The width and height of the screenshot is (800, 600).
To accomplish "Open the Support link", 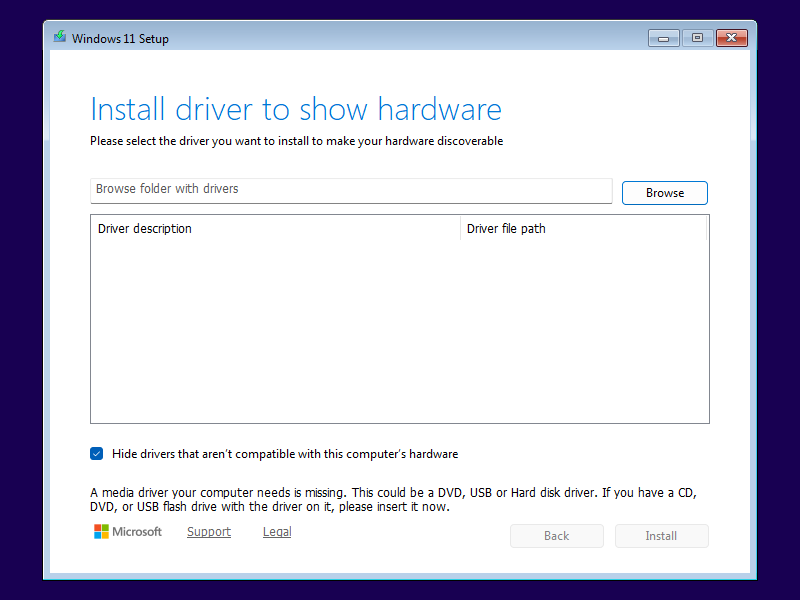I will (x=209, y=532).
